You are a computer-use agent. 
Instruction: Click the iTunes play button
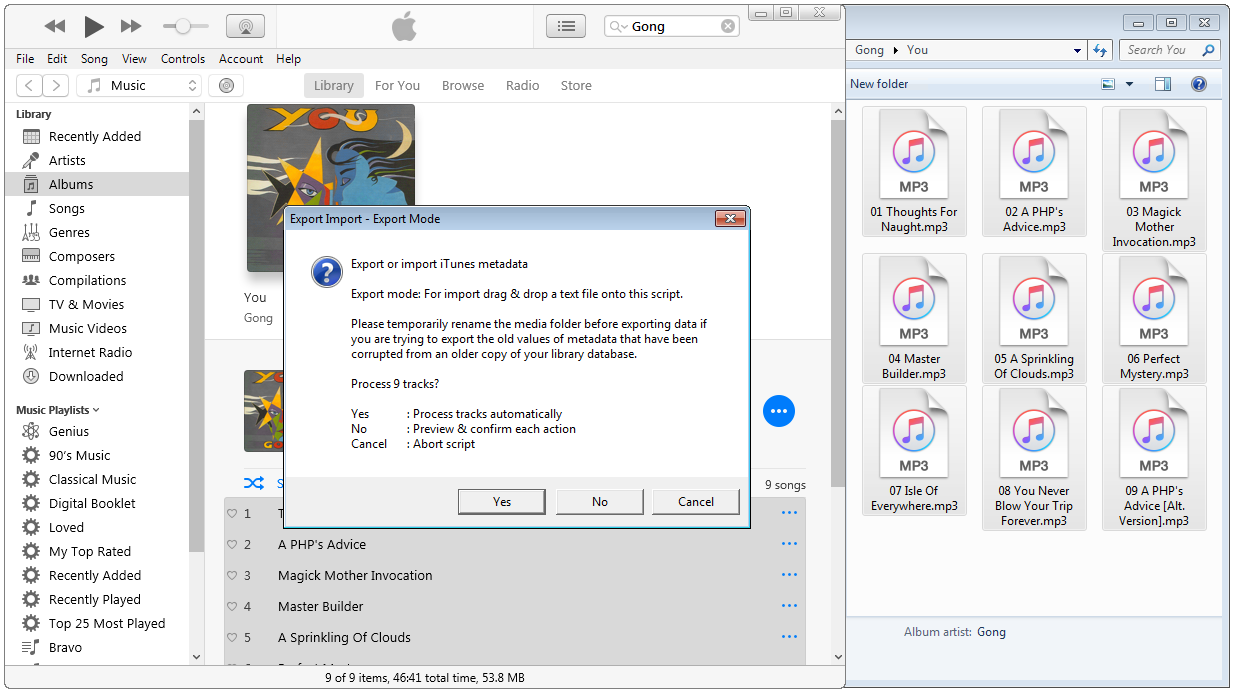point(93,26)
